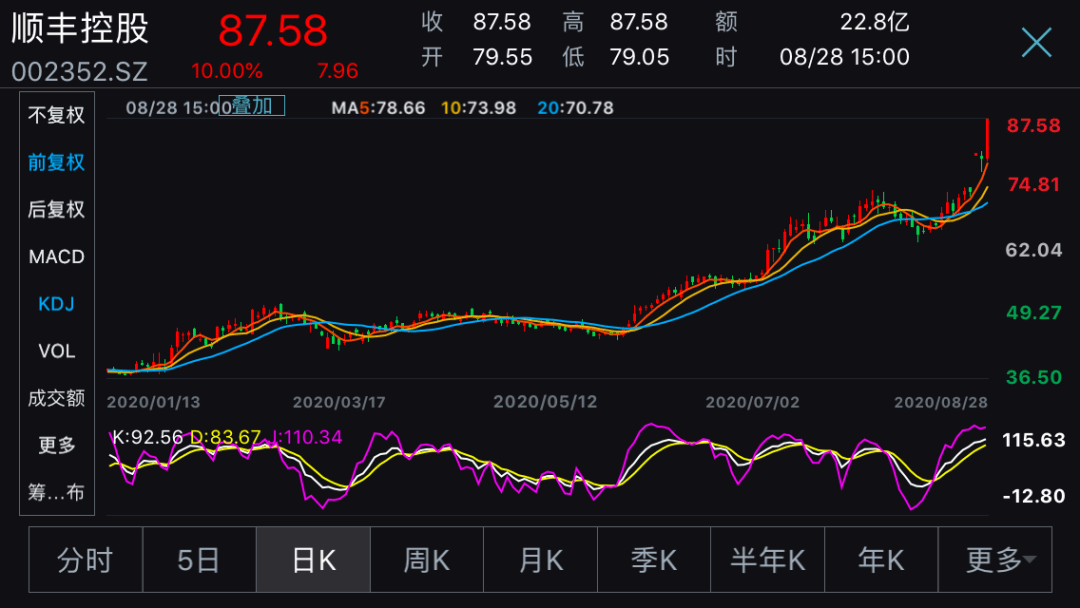
Task: Switch indicator to MACD
Action: tap(57, 257)
